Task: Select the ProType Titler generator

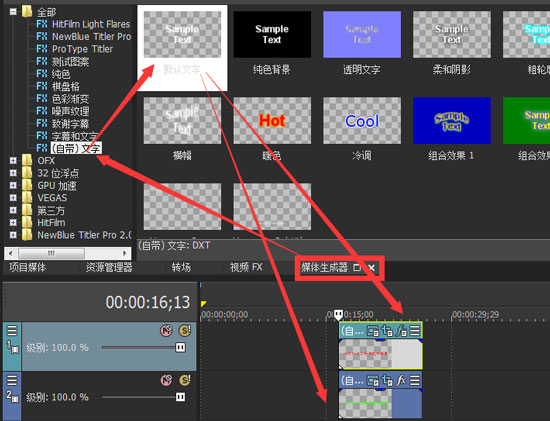Action: pos(75,49)
